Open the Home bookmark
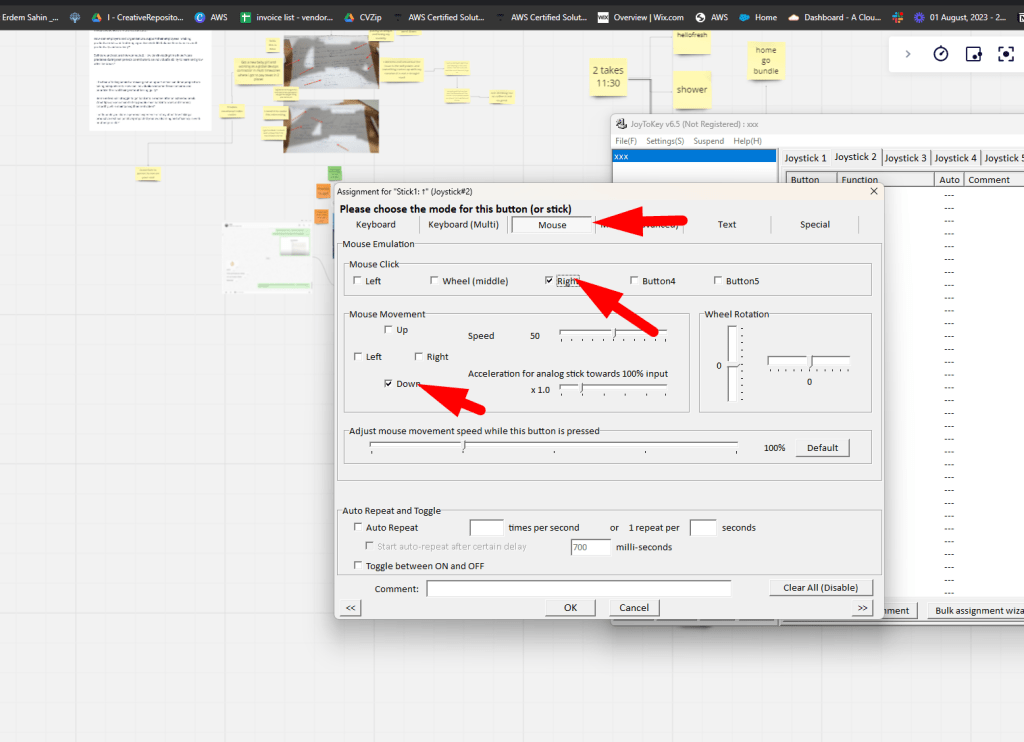 pyautogui.click(x=758, y=18)
